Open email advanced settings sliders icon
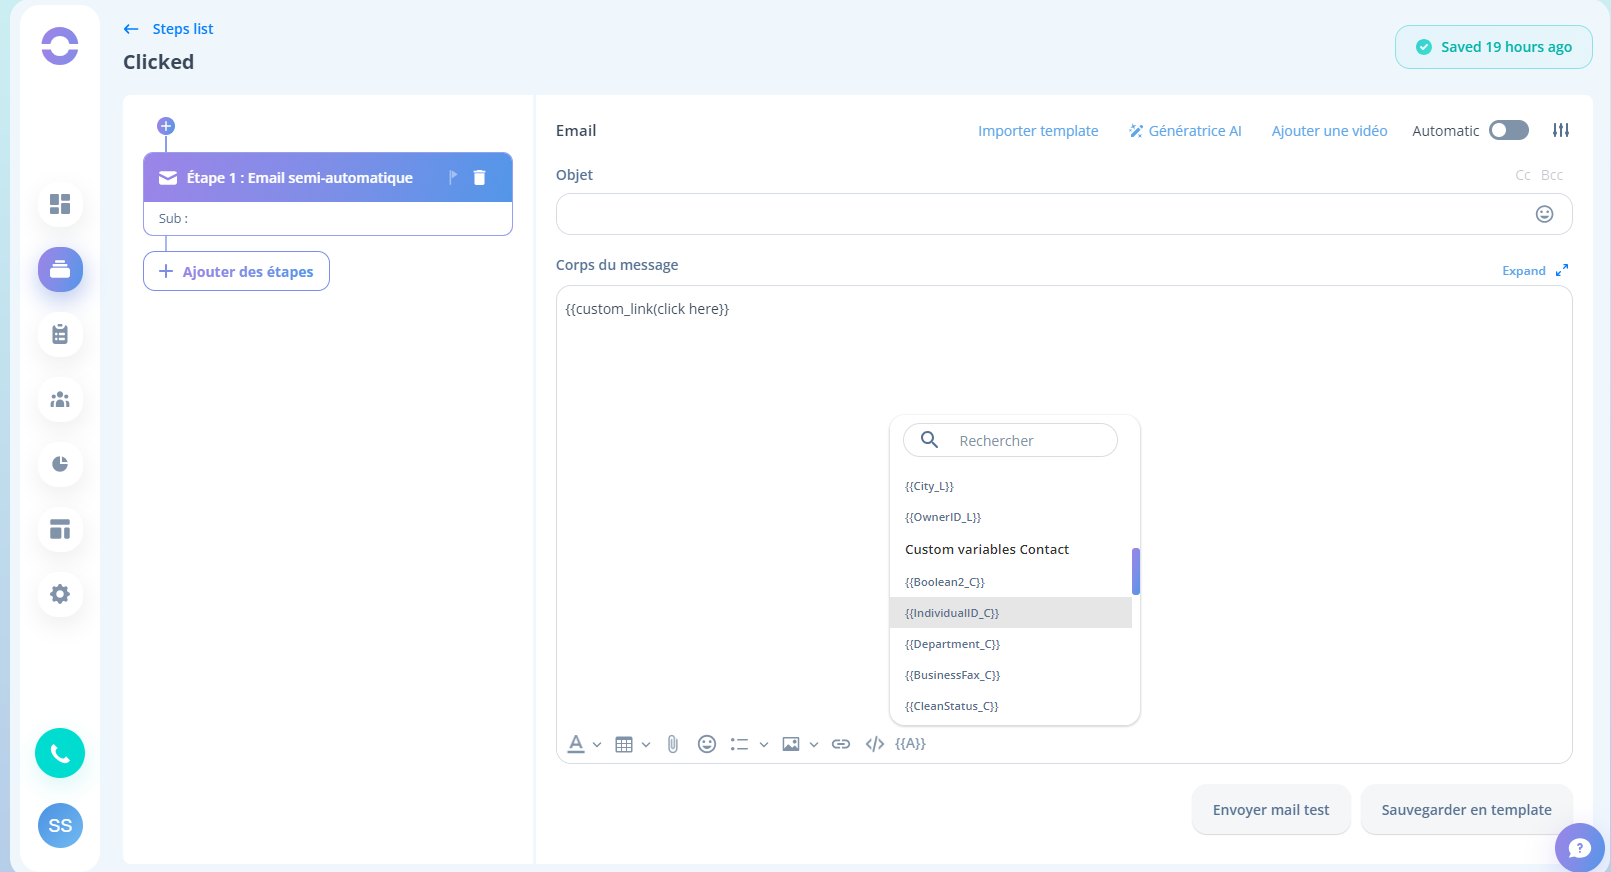 click(1561, 130)
